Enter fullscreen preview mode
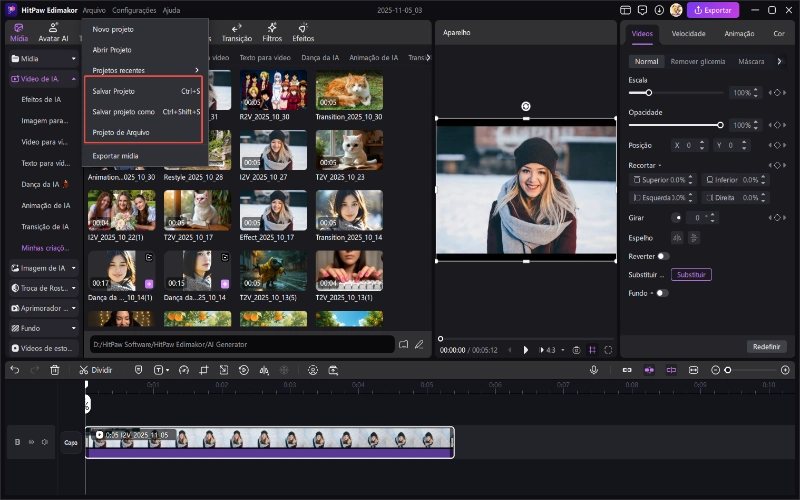800x500 pixels. (x=608, y=350)
